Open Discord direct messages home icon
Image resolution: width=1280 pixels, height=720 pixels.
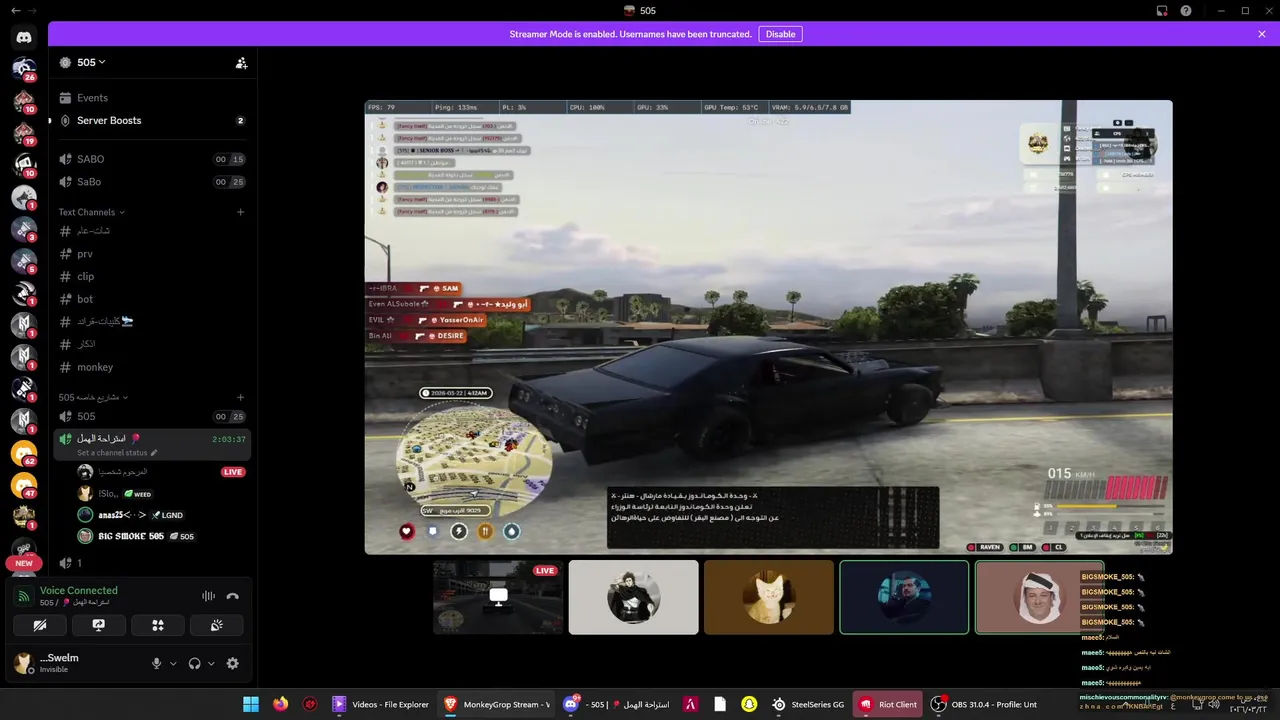24,37
